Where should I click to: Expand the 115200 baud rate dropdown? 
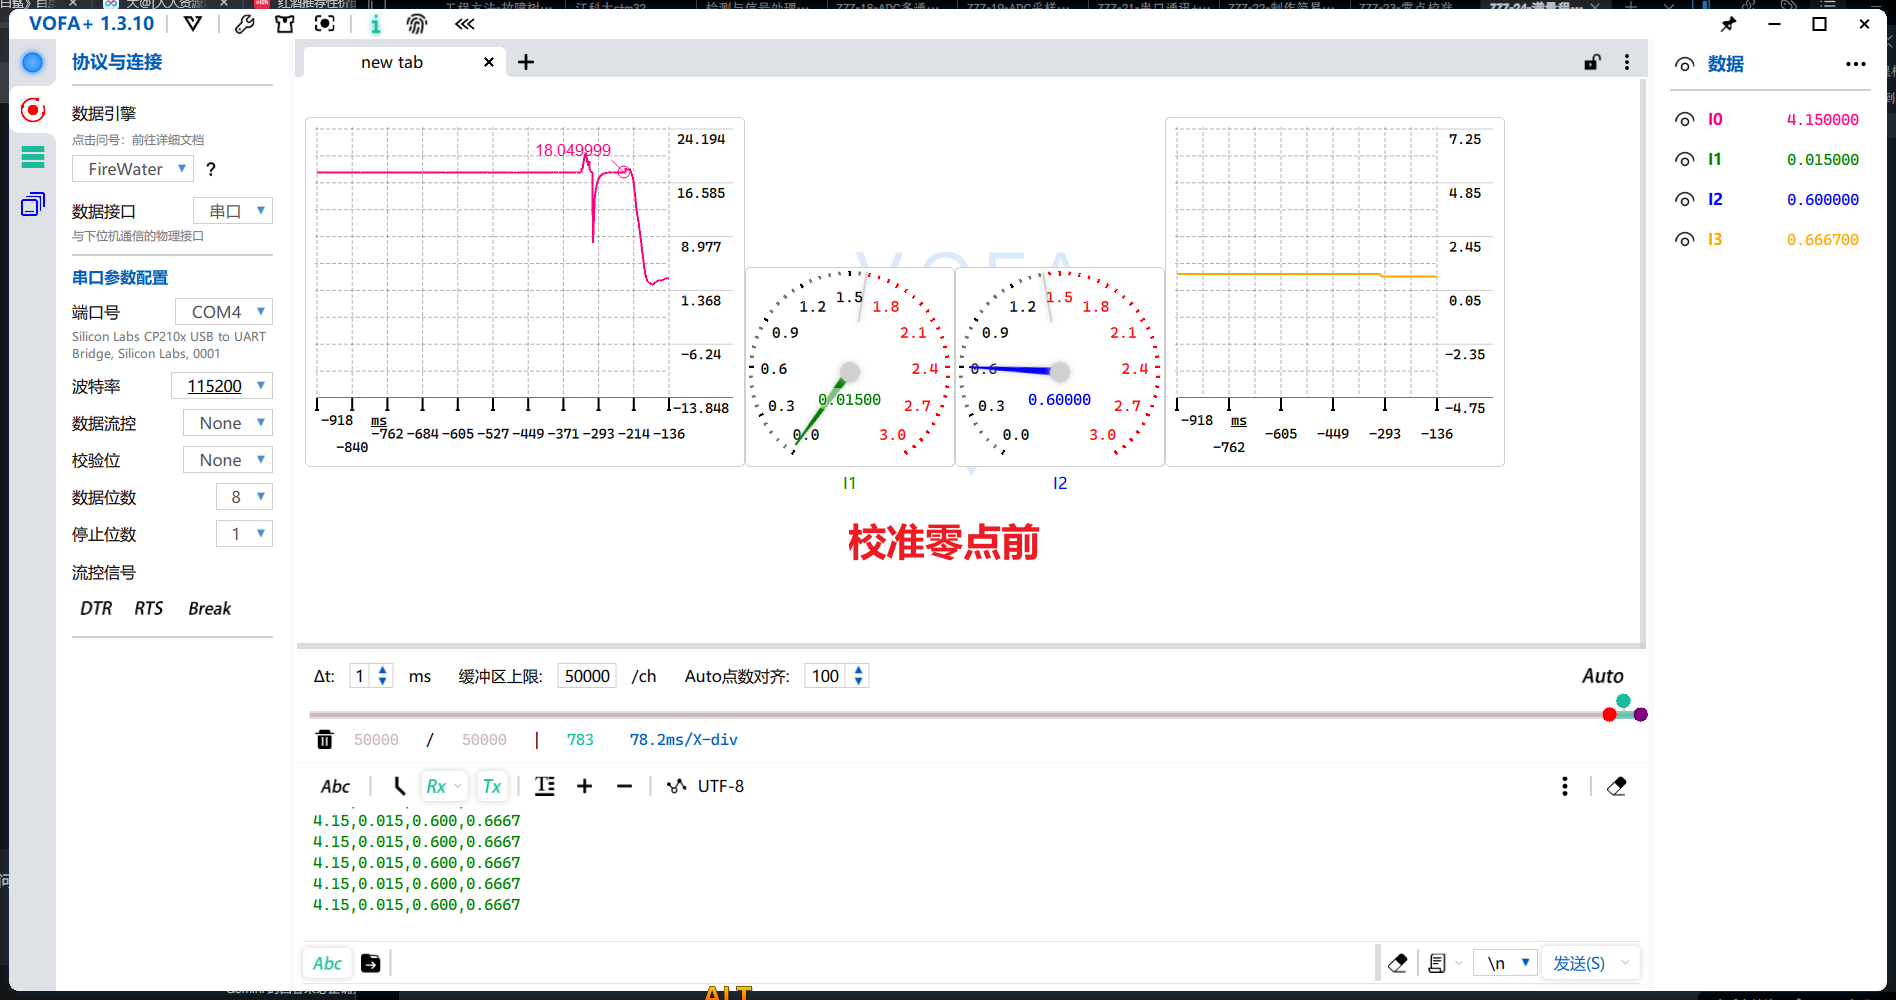222,386
